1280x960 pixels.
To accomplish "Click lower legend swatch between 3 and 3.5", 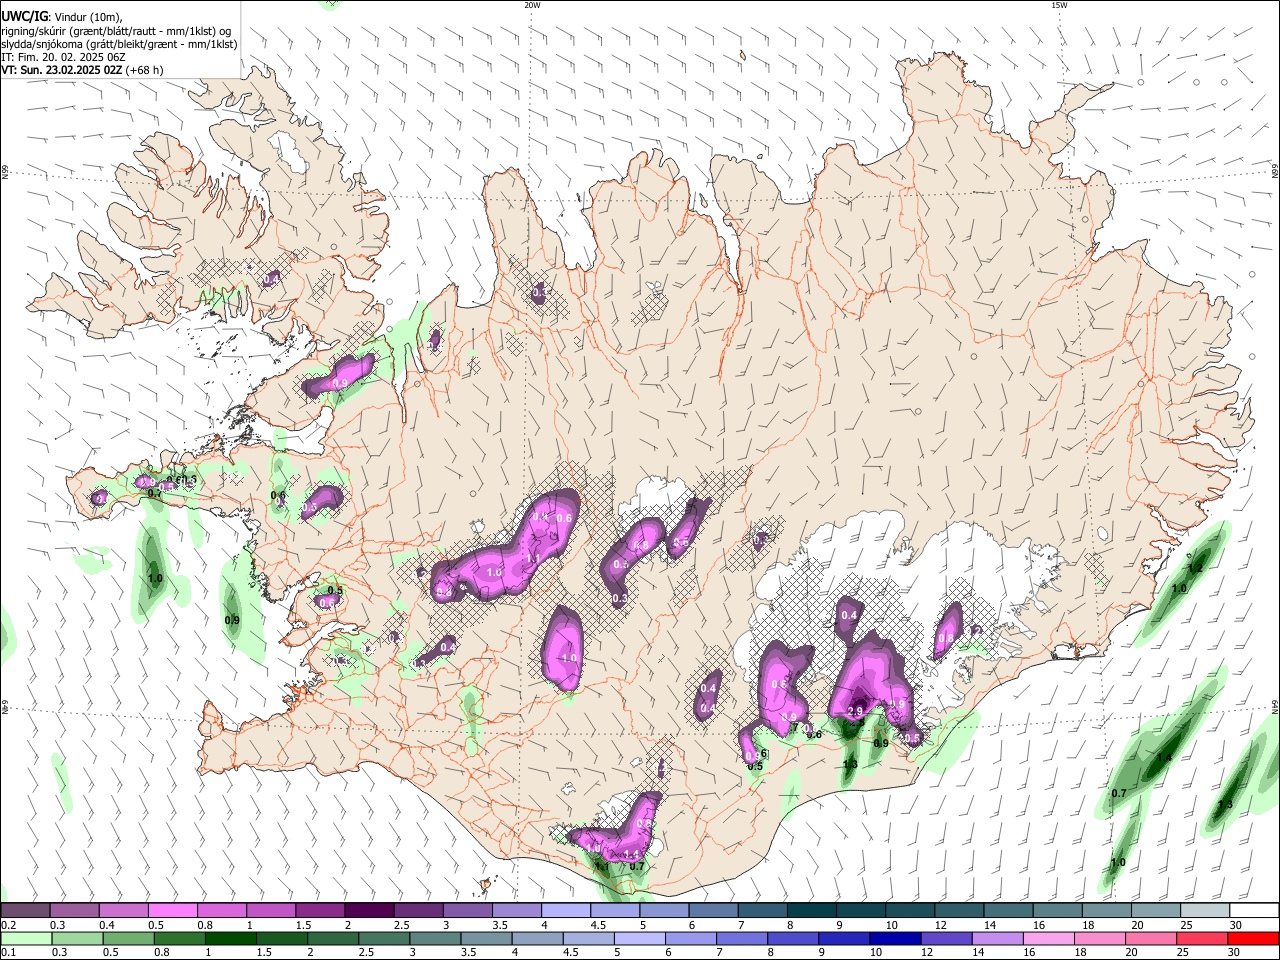I will click(x=435, y=938).
